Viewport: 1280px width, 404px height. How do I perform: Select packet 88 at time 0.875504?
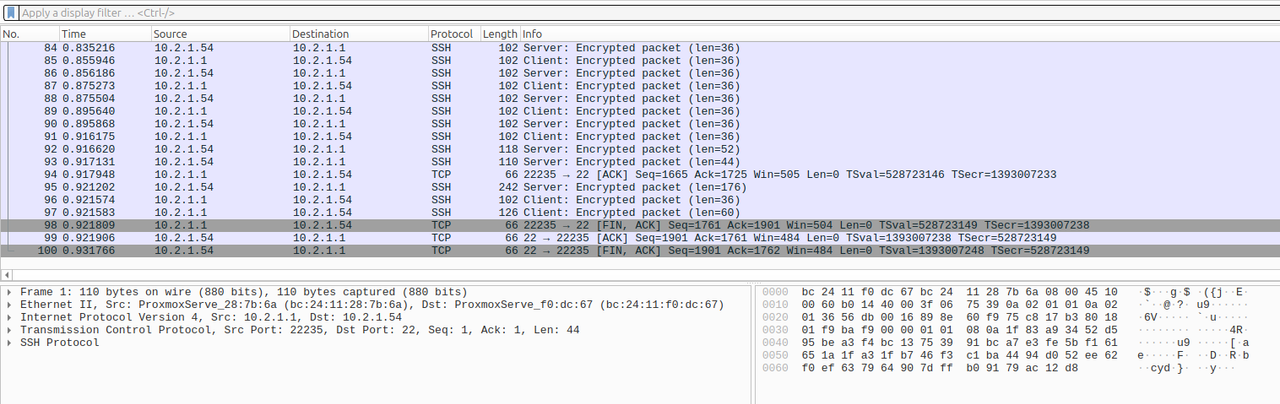pyautogui.click(x=640, y=99)
